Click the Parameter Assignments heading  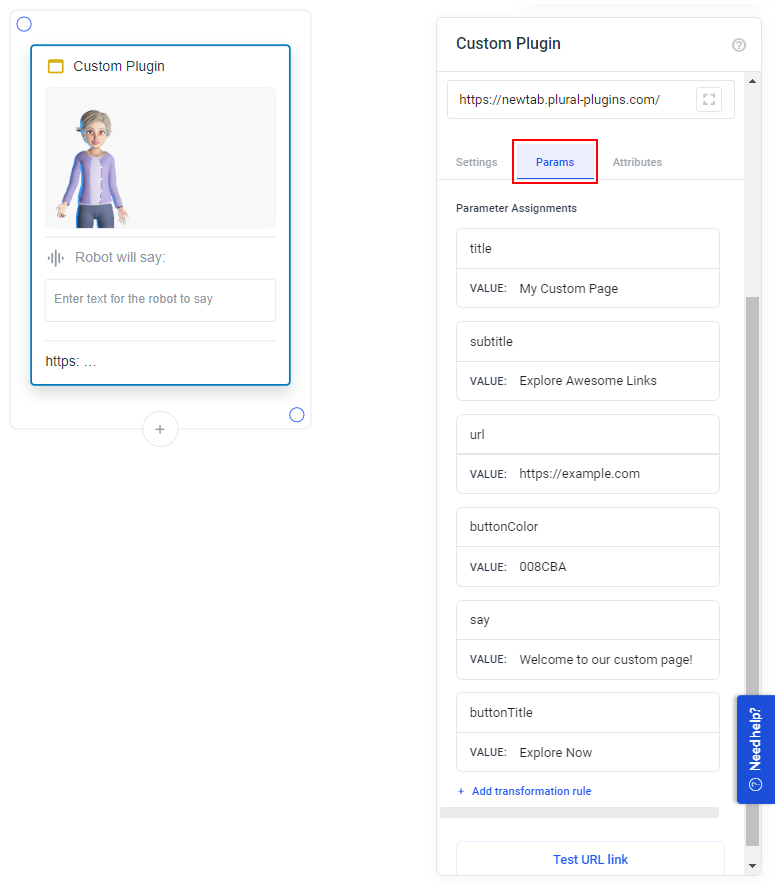click(516, 208)
